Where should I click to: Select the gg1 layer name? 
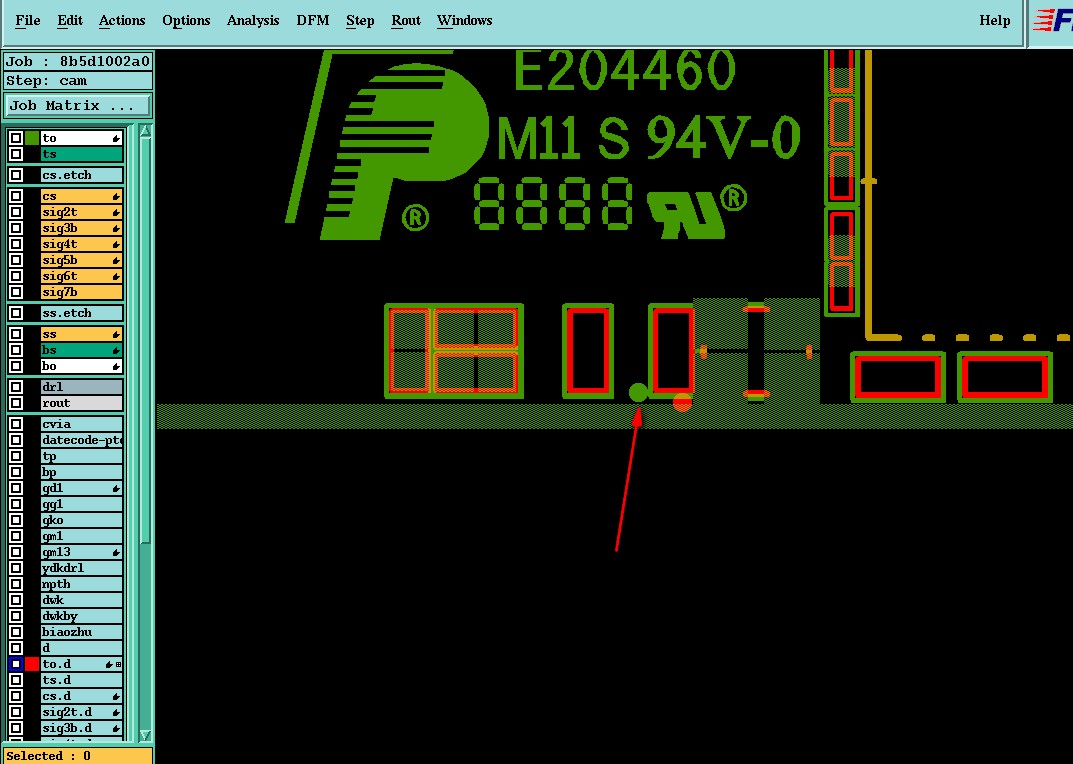(x=81, y=505)
